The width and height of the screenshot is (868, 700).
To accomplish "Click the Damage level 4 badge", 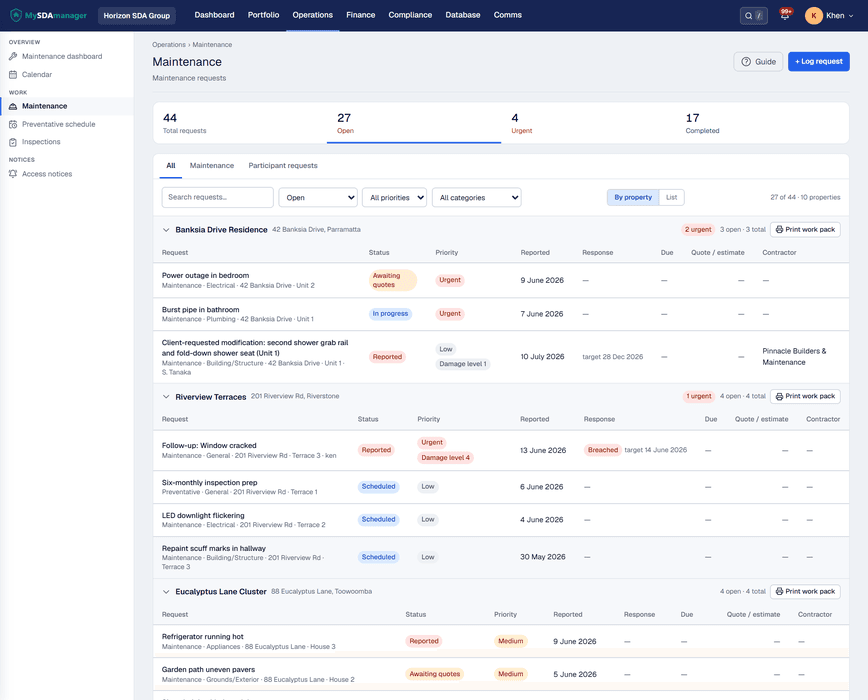I will click(445, 458).
